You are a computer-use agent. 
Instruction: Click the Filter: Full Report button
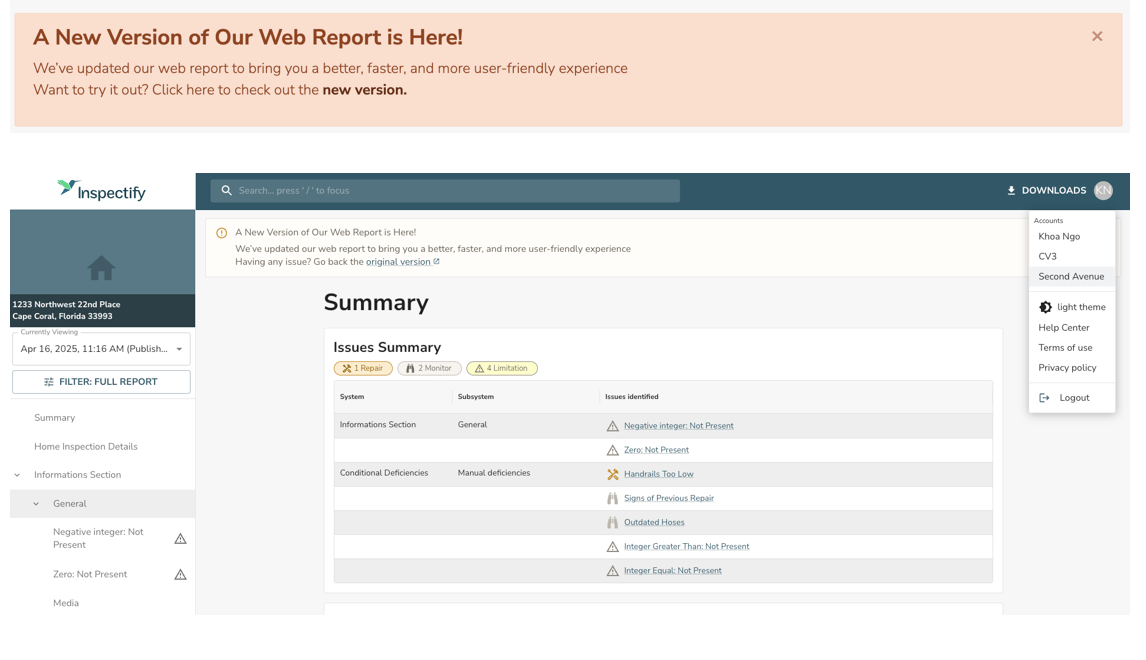[101, 382]
